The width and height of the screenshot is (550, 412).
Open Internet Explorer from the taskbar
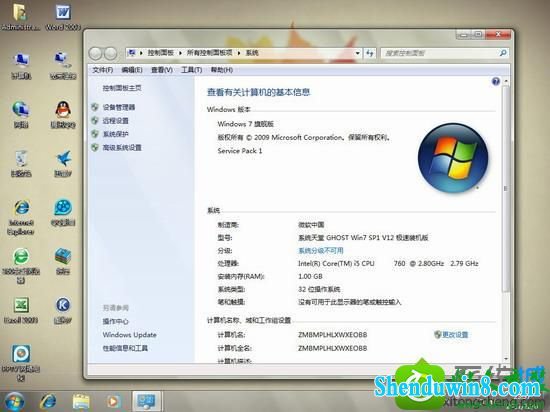48,401
